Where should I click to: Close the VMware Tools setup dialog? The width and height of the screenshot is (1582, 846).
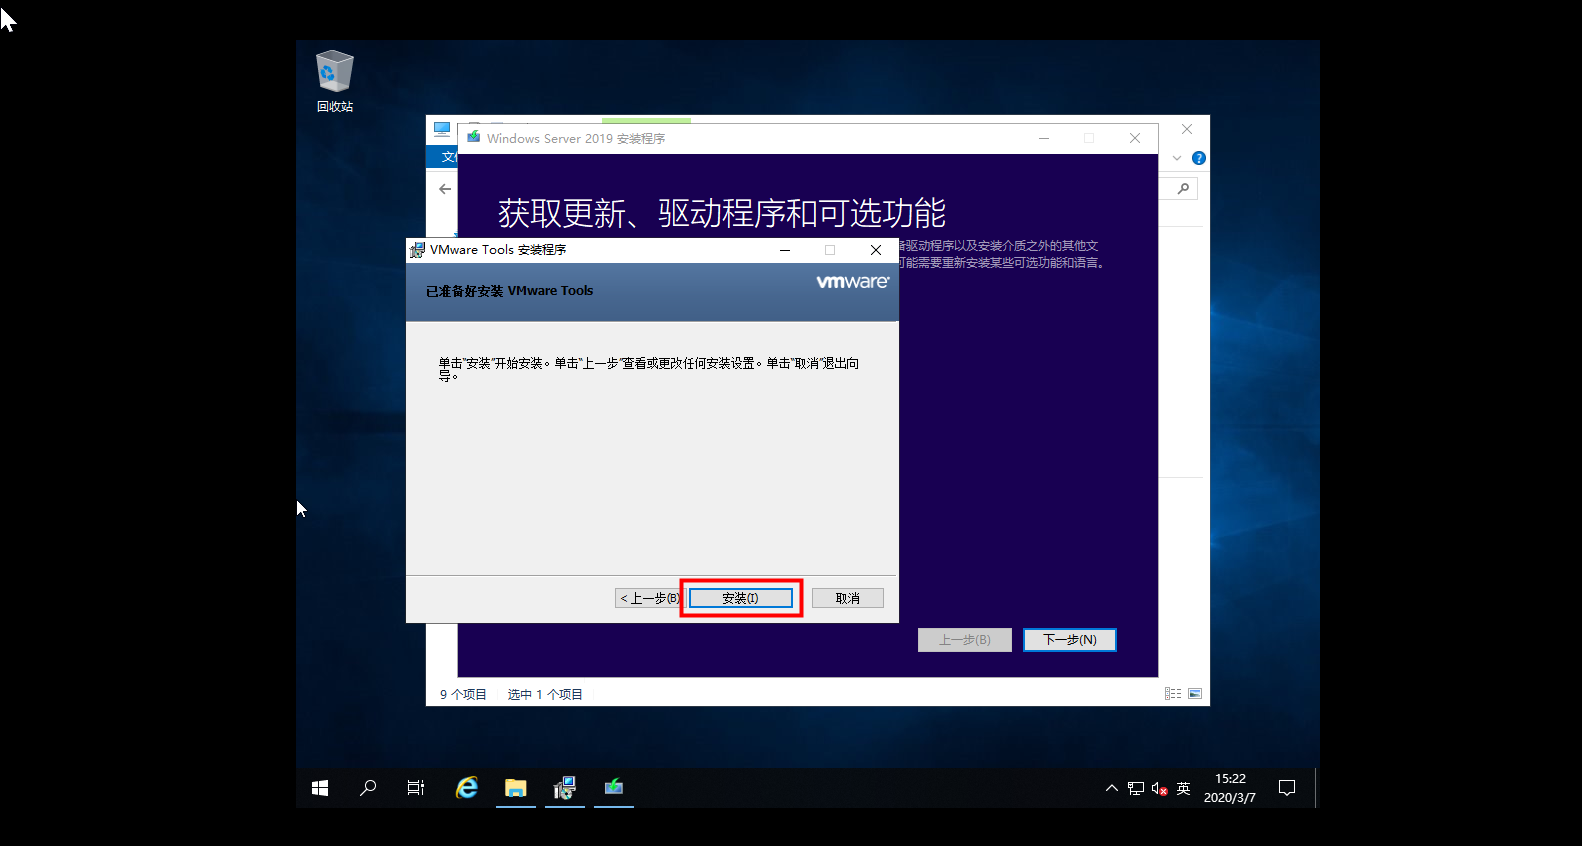pyautogui.click(x=876, y=250)
